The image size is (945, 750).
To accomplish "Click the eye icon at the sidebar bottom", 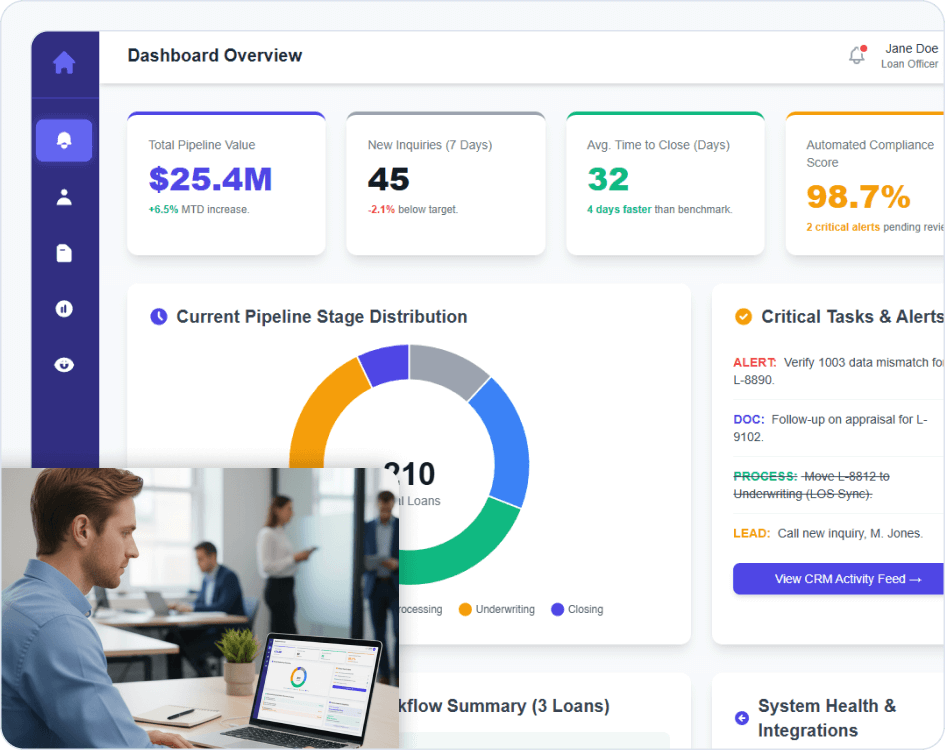I will 64,364.
